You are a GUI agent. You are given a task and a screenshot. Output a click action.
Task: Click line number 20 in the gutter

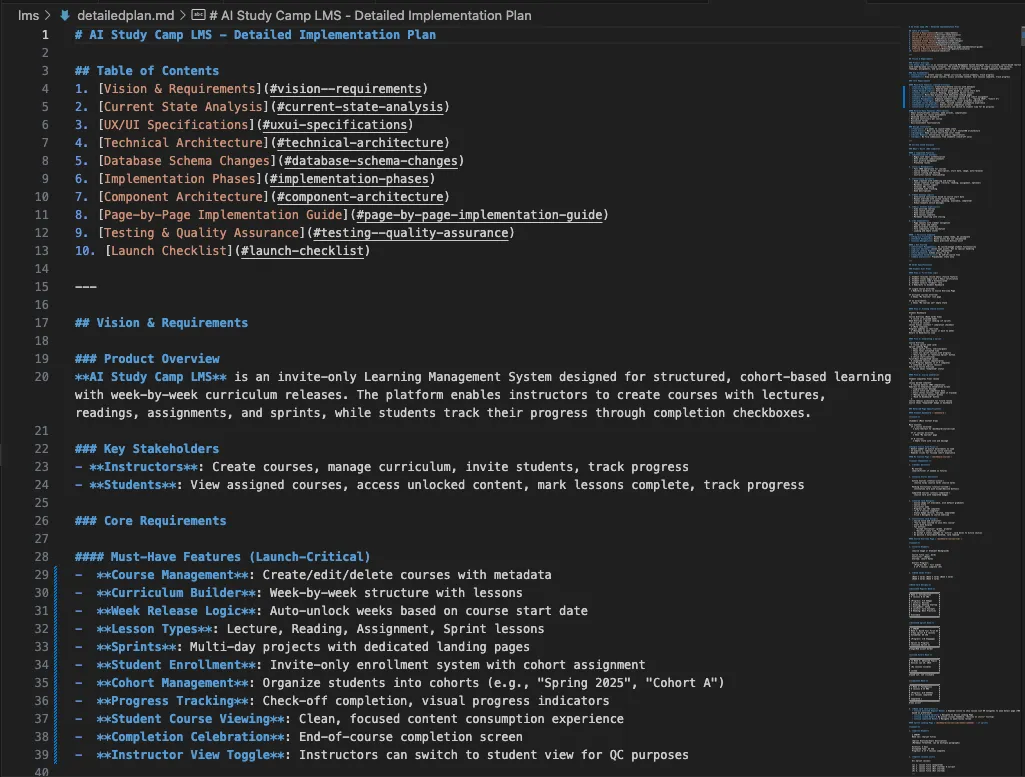tap(41, 377)
